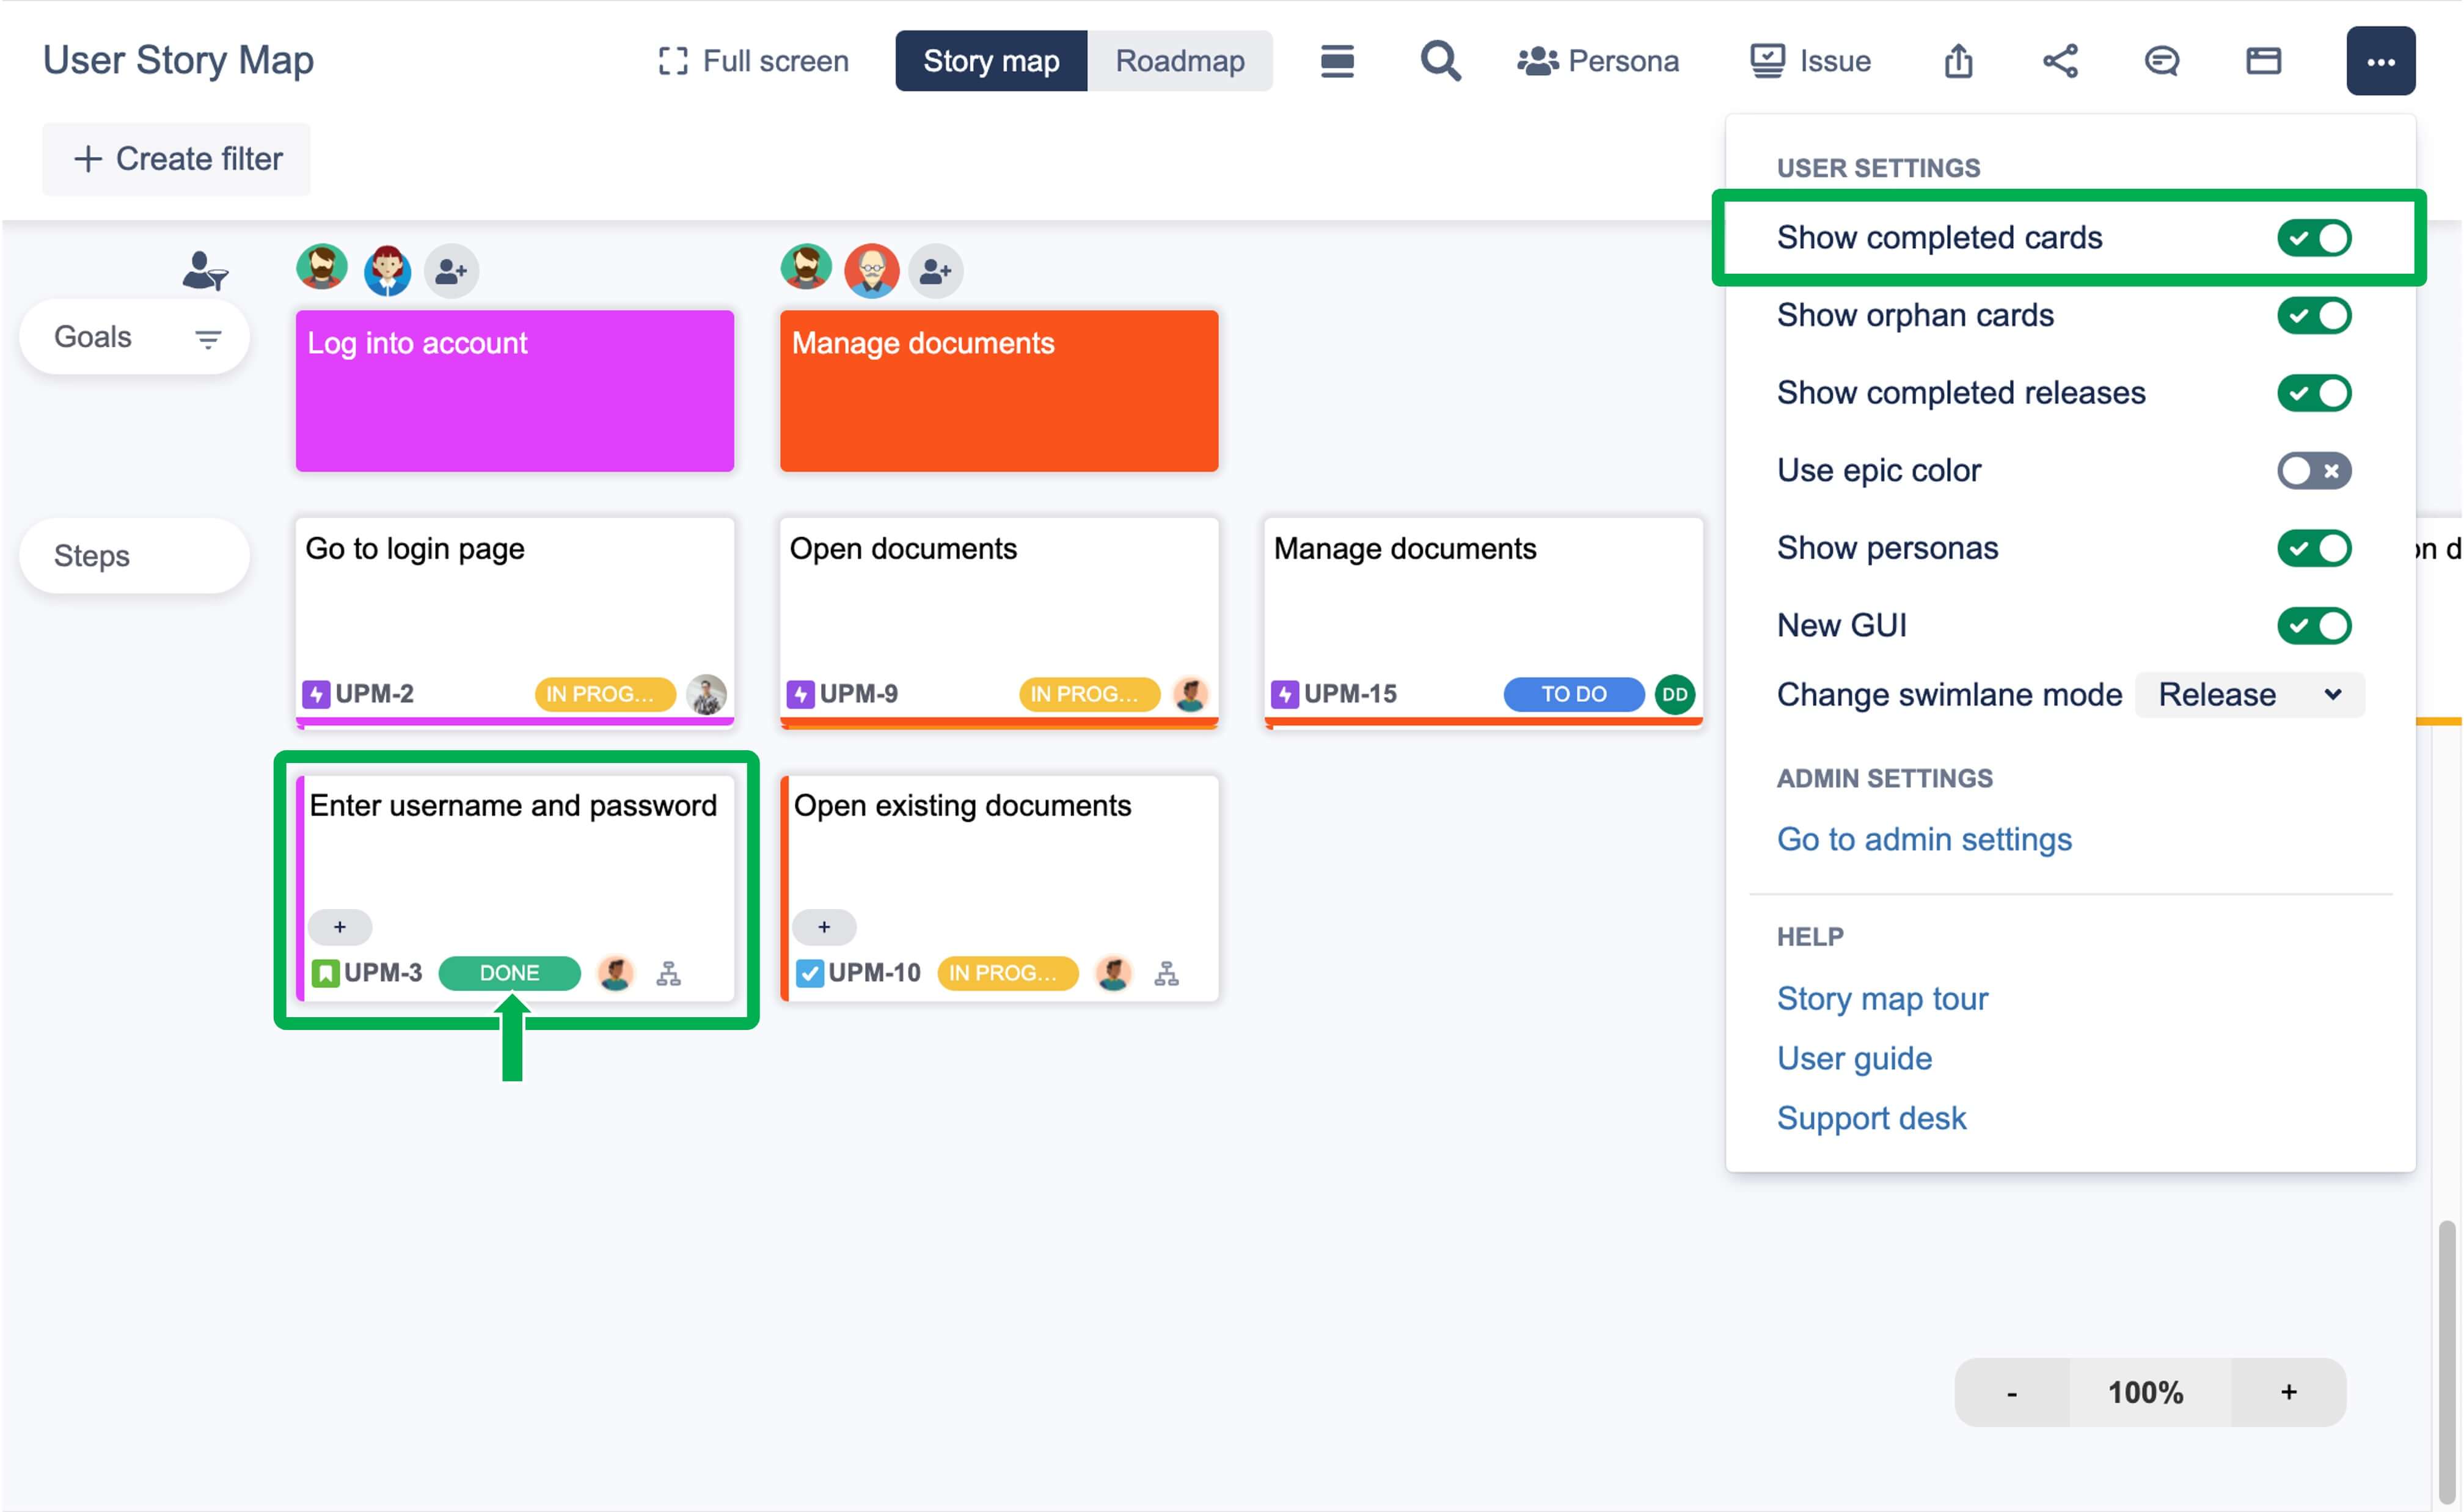The image size is (2464, 1512).
Task: Disable the Show personas toggle
Action: coord(2314,548)
